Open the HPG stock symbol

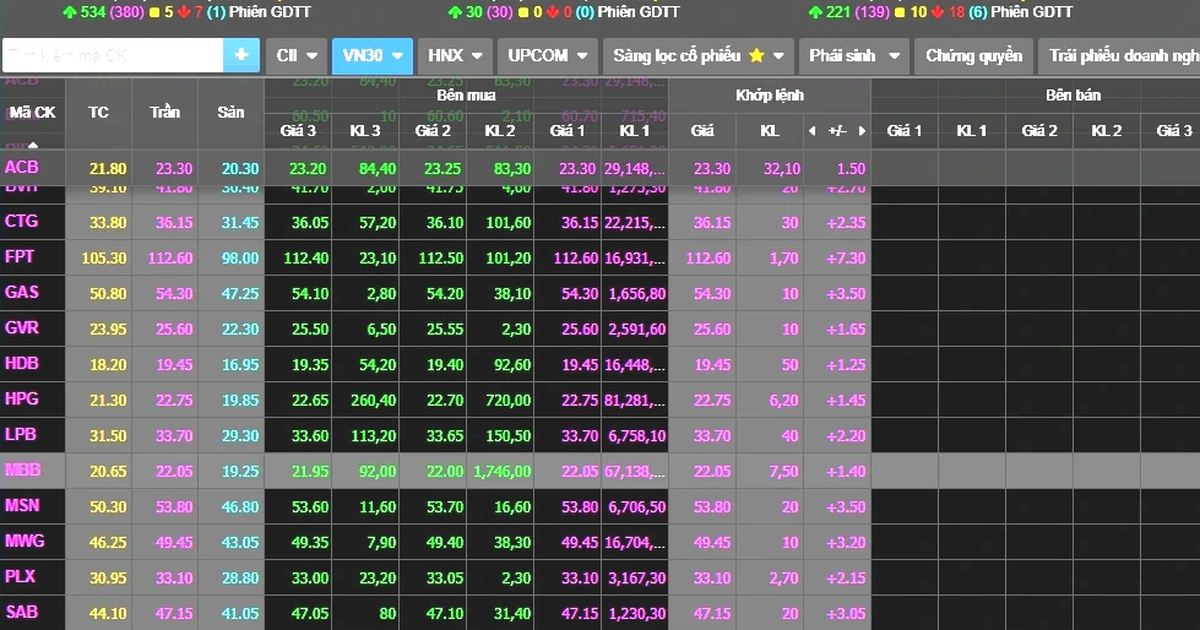tap(21, 399)
